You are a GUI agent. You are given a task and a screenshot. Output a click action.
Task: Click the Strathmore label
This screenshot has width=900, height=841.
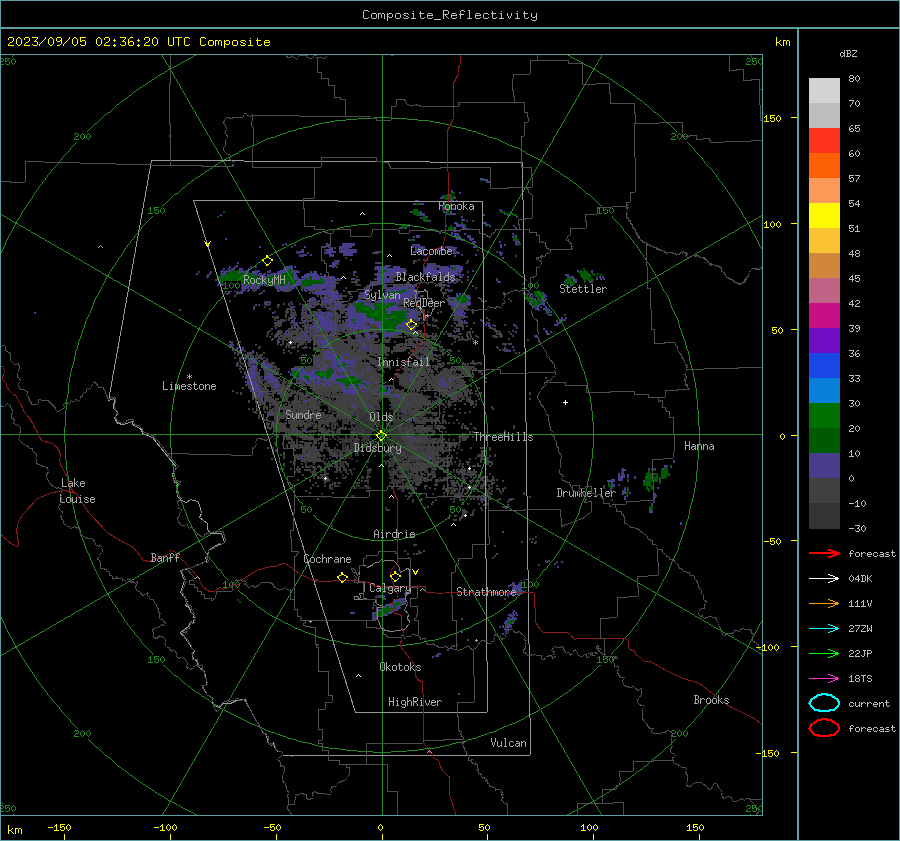point(486,592)
